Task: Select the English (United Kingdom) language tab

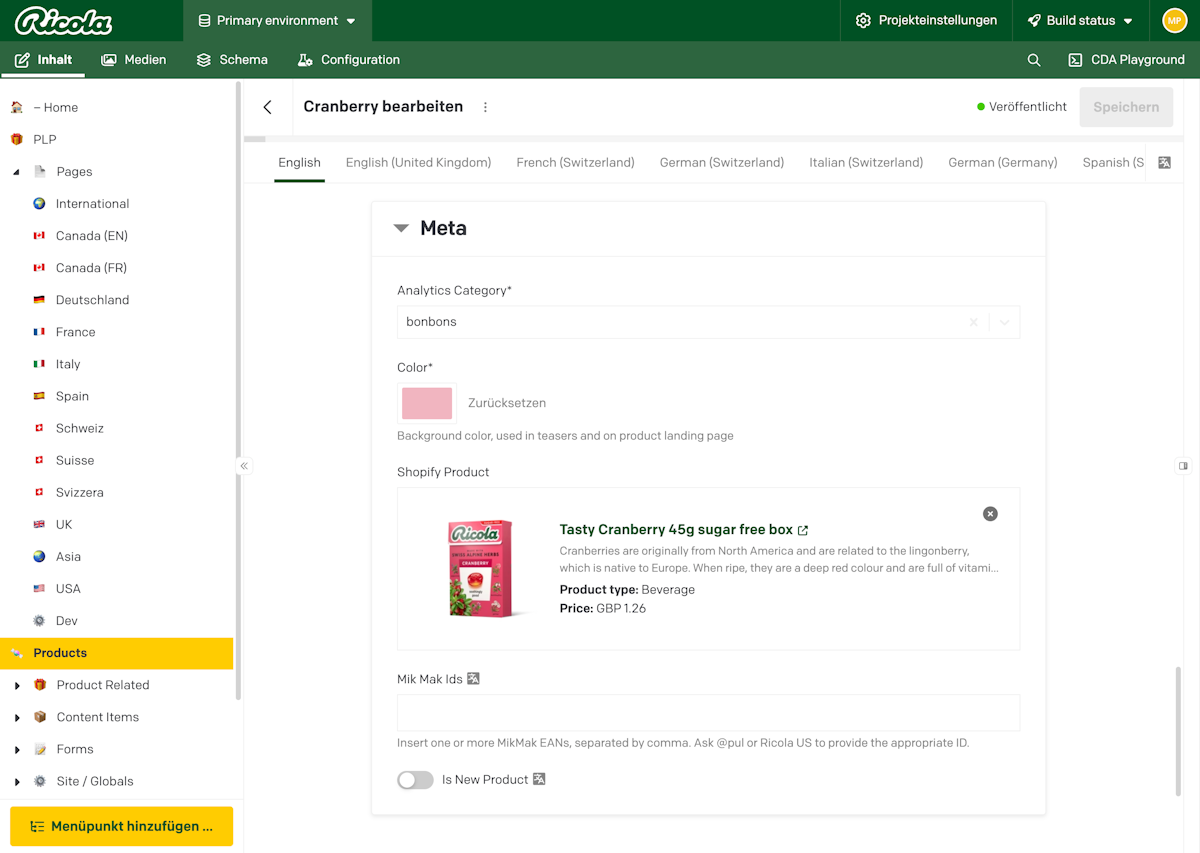Action: (418, 162)
